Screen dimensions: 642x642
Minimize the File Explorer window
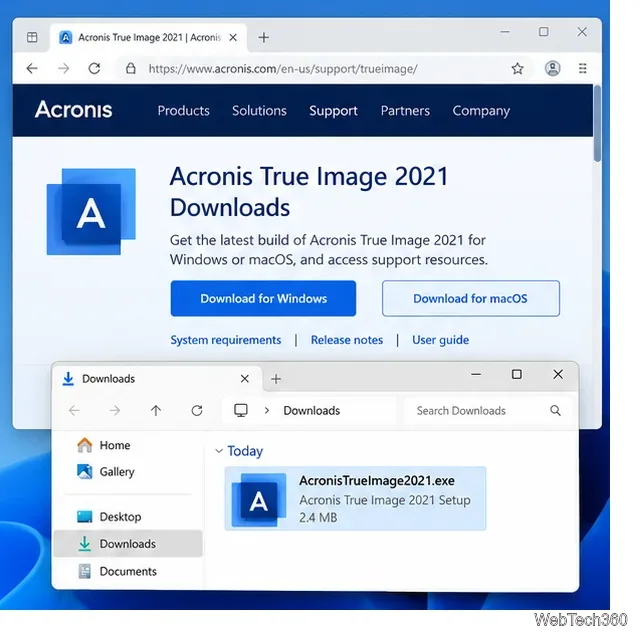(476, 374)
